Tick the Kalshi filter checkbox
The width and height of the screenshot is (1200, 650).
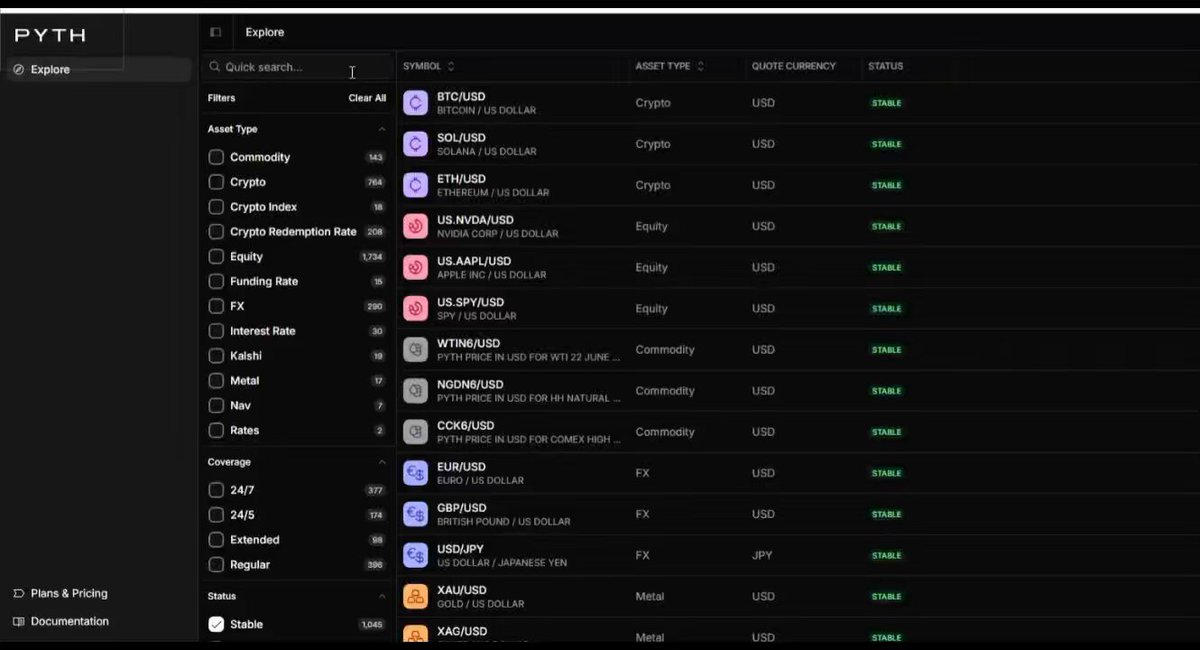click(216, 356)
